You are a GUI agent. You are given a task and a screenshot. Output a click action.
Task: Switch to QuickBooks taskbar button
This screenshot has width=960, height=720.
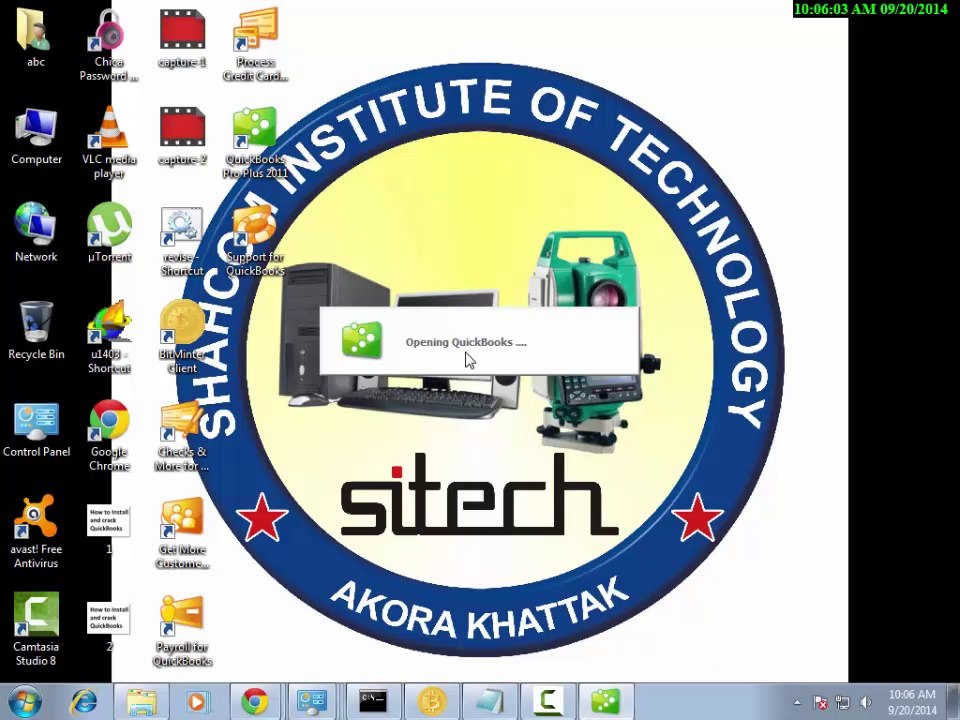tap(606, 702)
